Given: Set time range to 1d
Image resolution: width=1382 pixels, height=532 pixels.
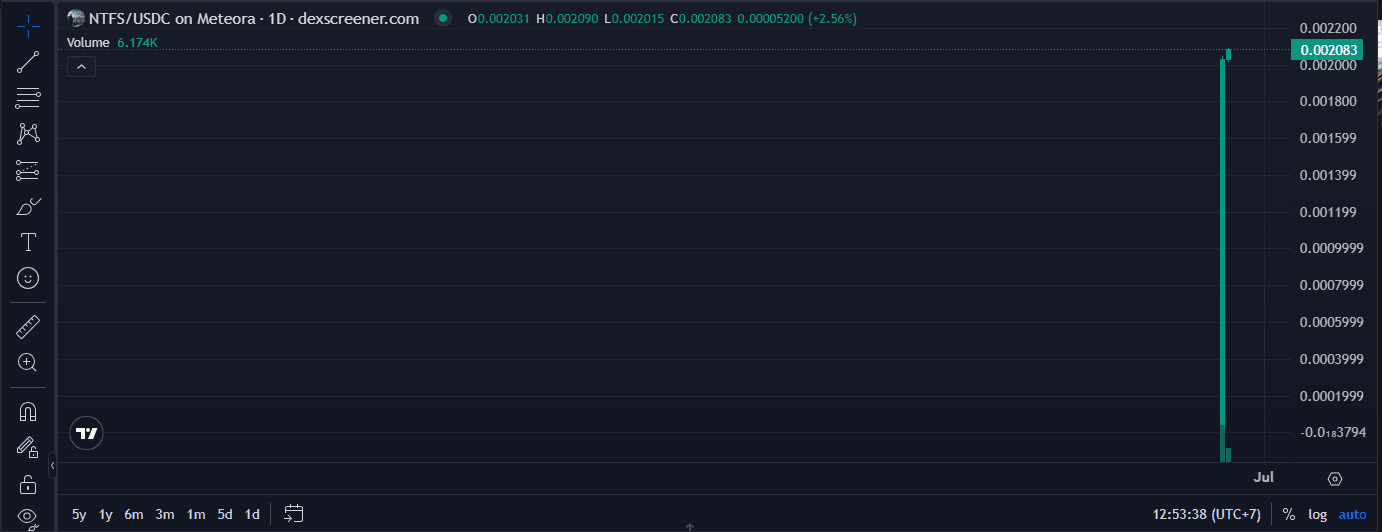Looking at the screenshot, I should (252, 514).
